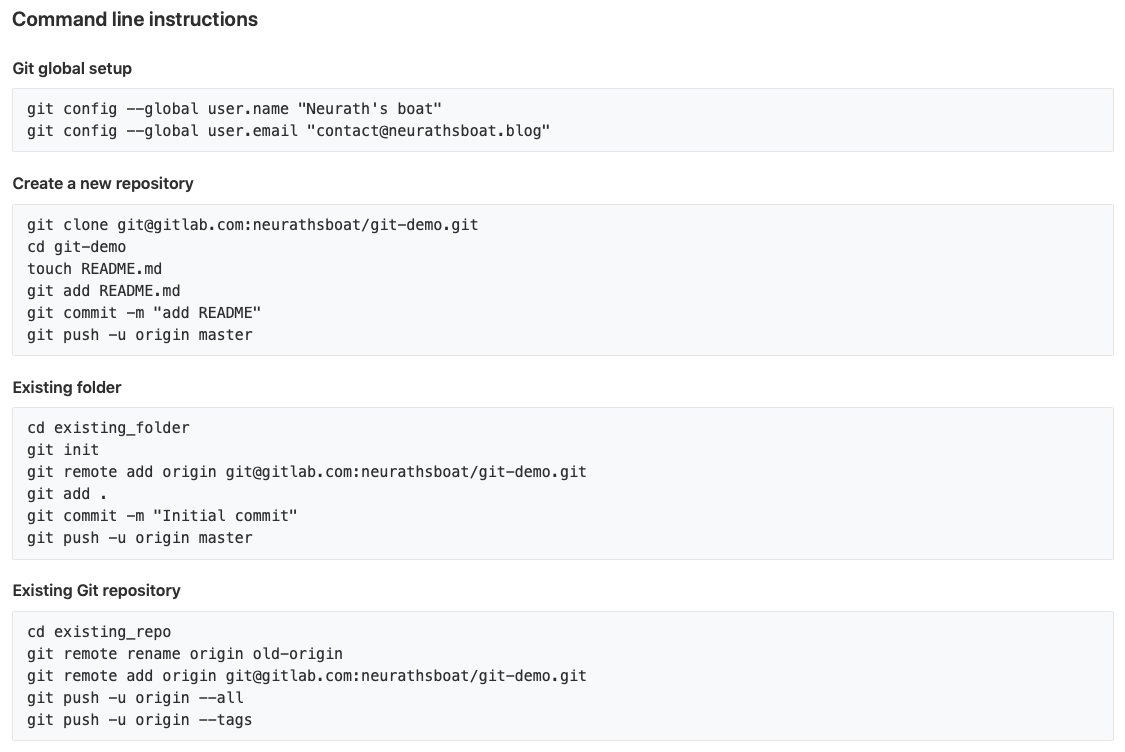Click the "git add ." line

tap(67, 494)
